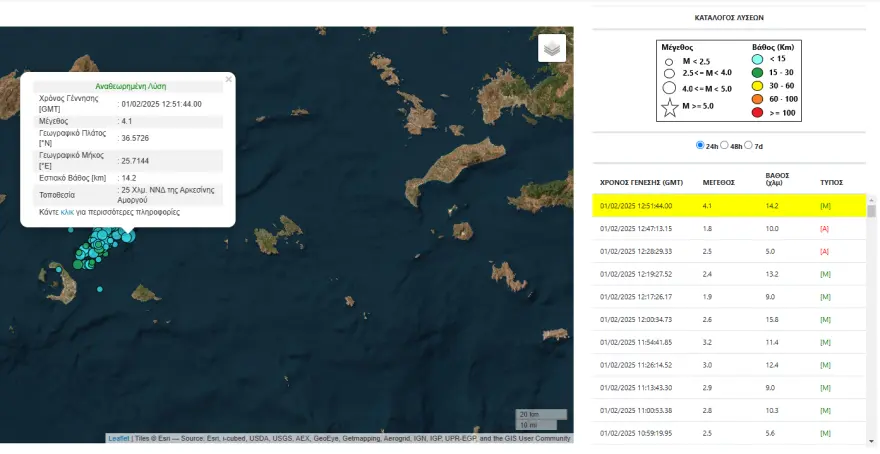Select the 12:47:13.15 earthquake entry
880x454 pixels.
(x=634, y=228)
